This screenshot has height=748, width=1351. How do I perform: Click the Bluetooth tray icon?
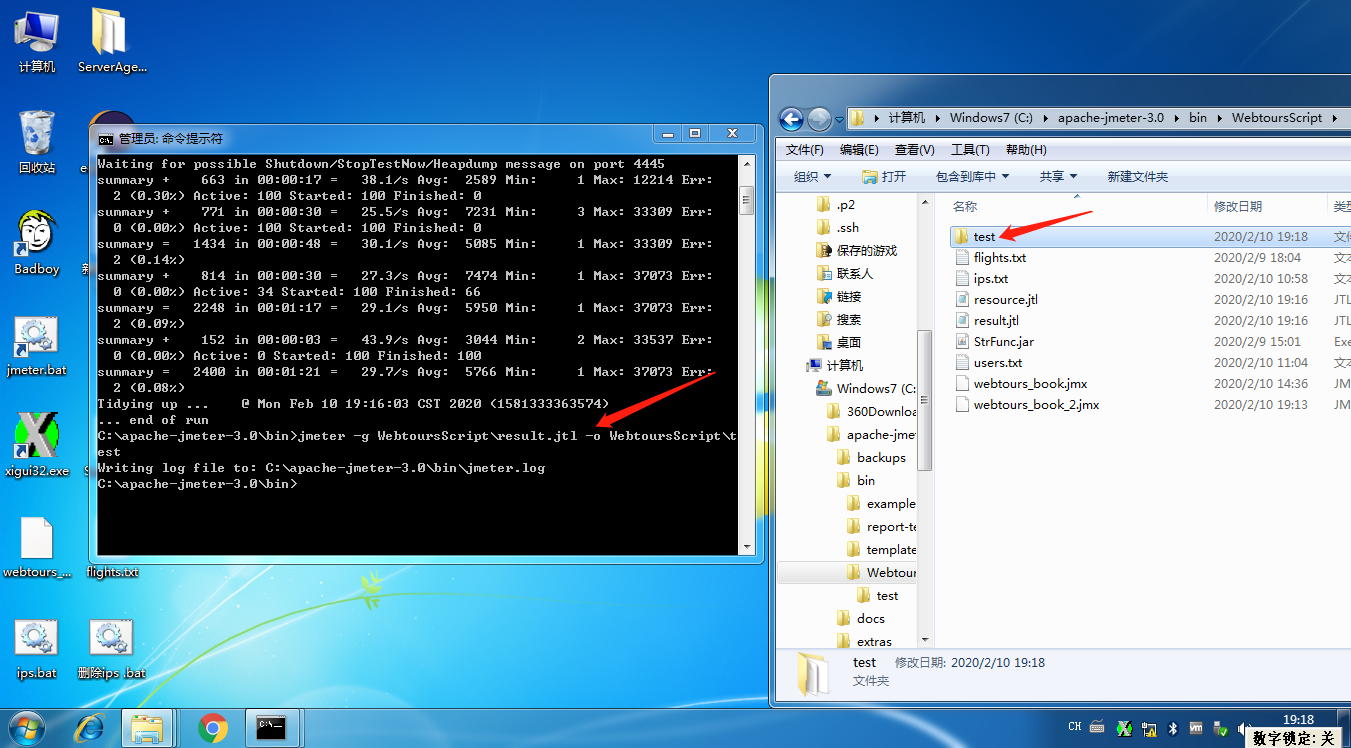[1174, 728]
